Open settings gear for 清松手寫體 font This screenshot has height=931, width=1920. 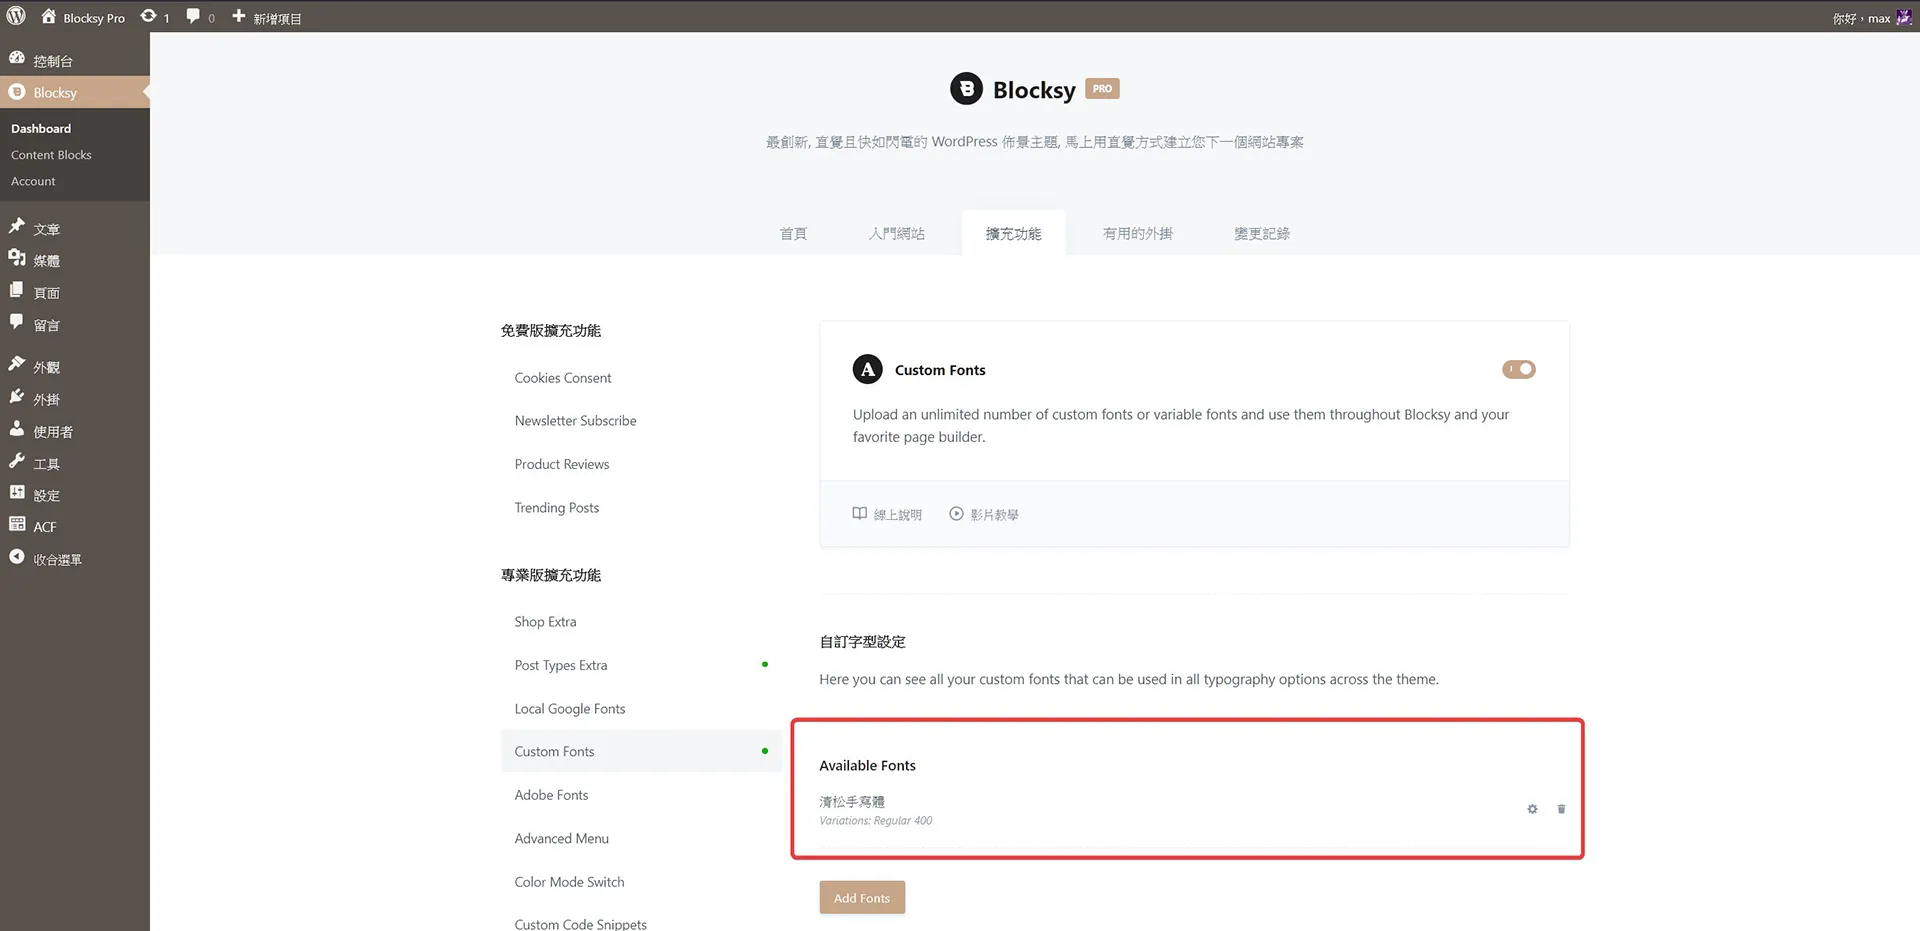click(1532, 809)
